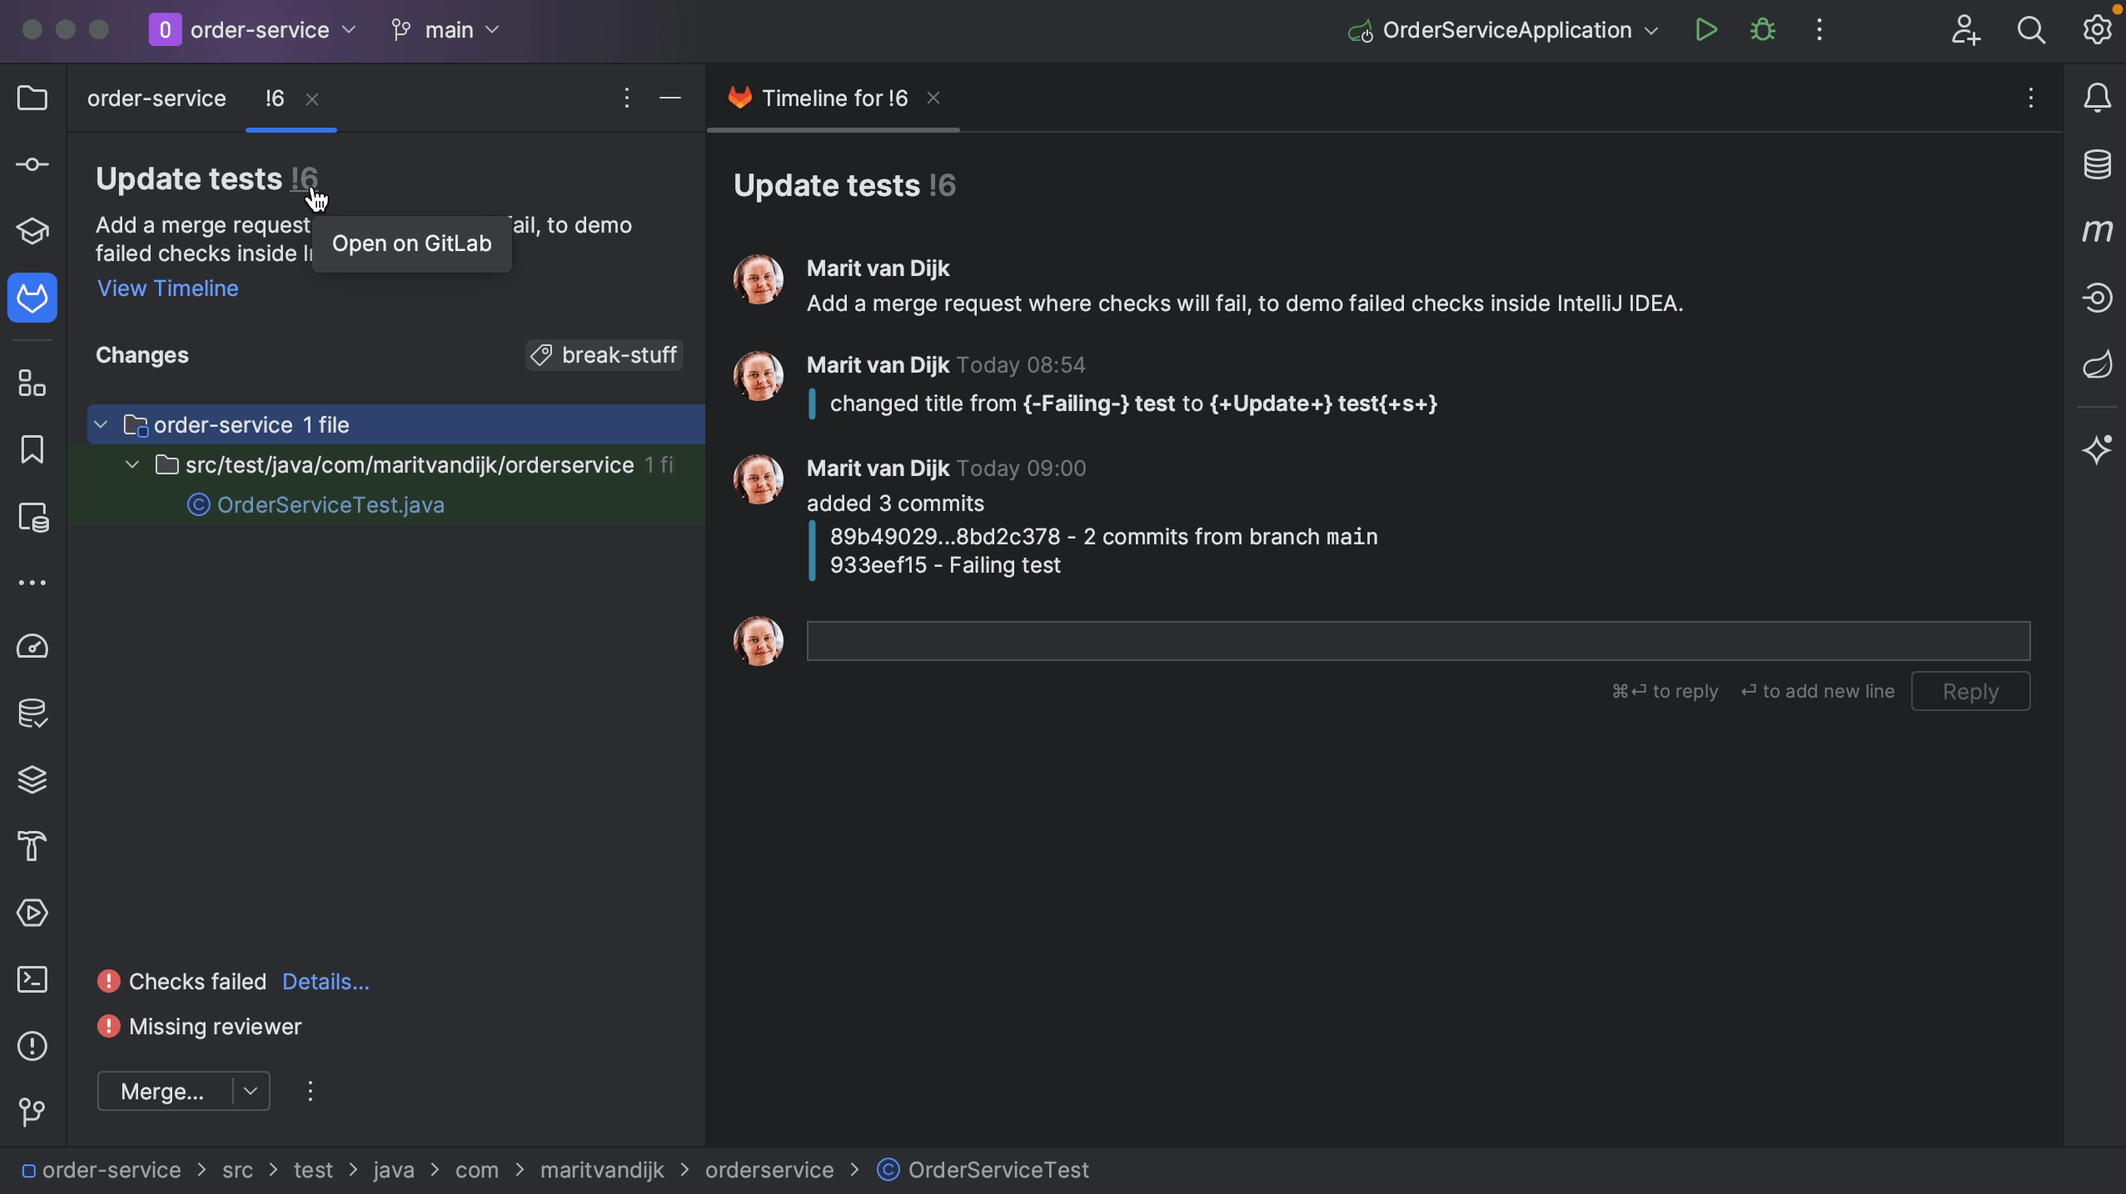Open OrderServiceTest.java file in changes
Viewport: 2126px width, 1194px height.
click(x=330, y=505)
